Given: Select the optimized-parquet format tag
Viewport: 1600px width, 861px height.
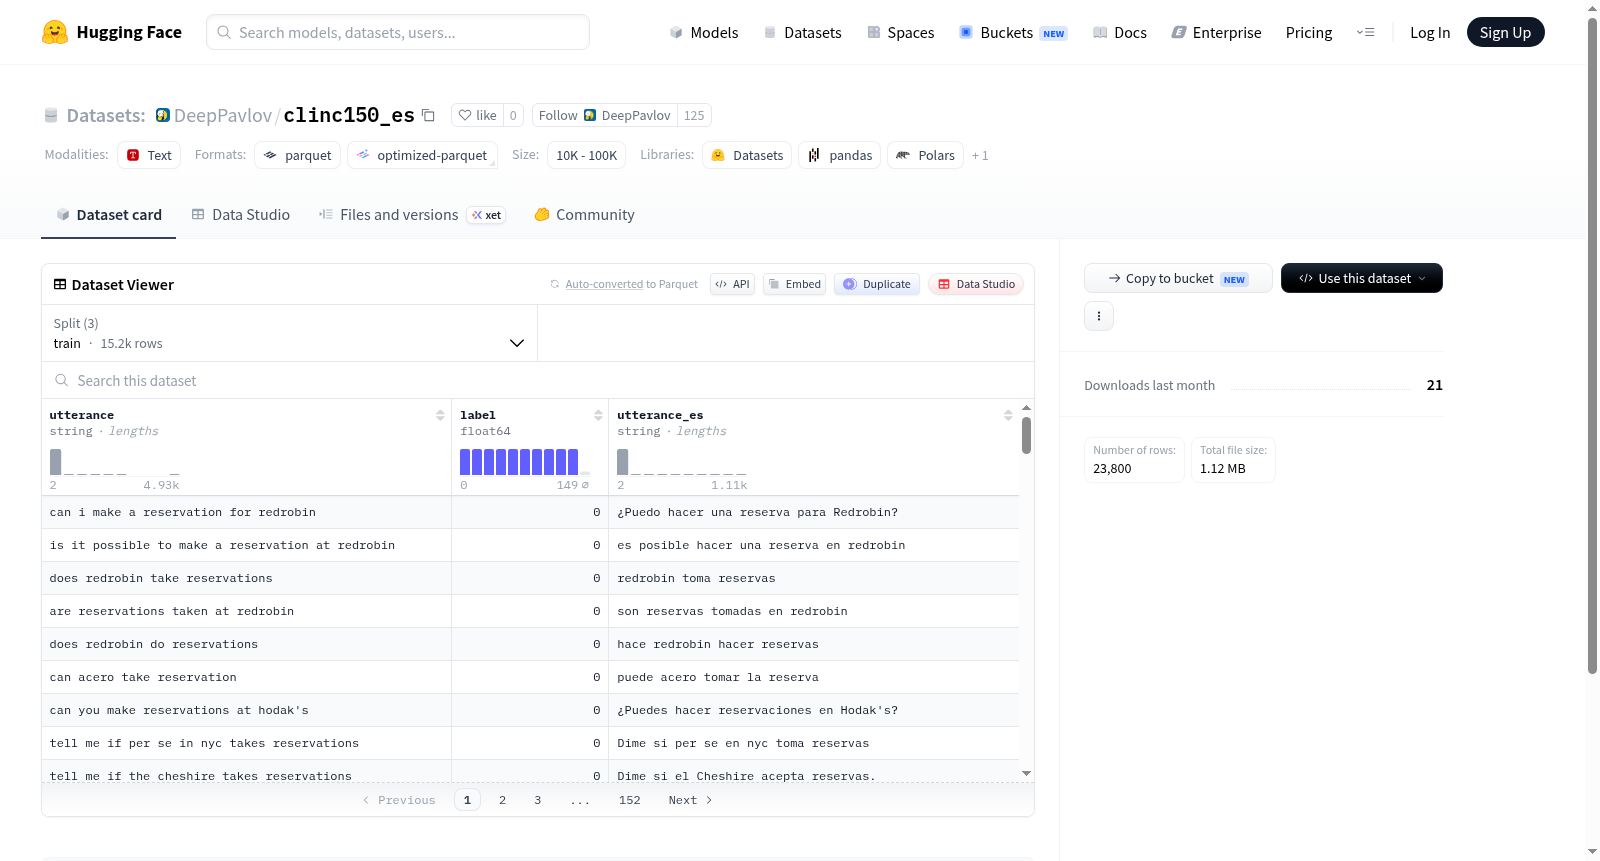Looking at the screenshot, I should tap(422, 155).
